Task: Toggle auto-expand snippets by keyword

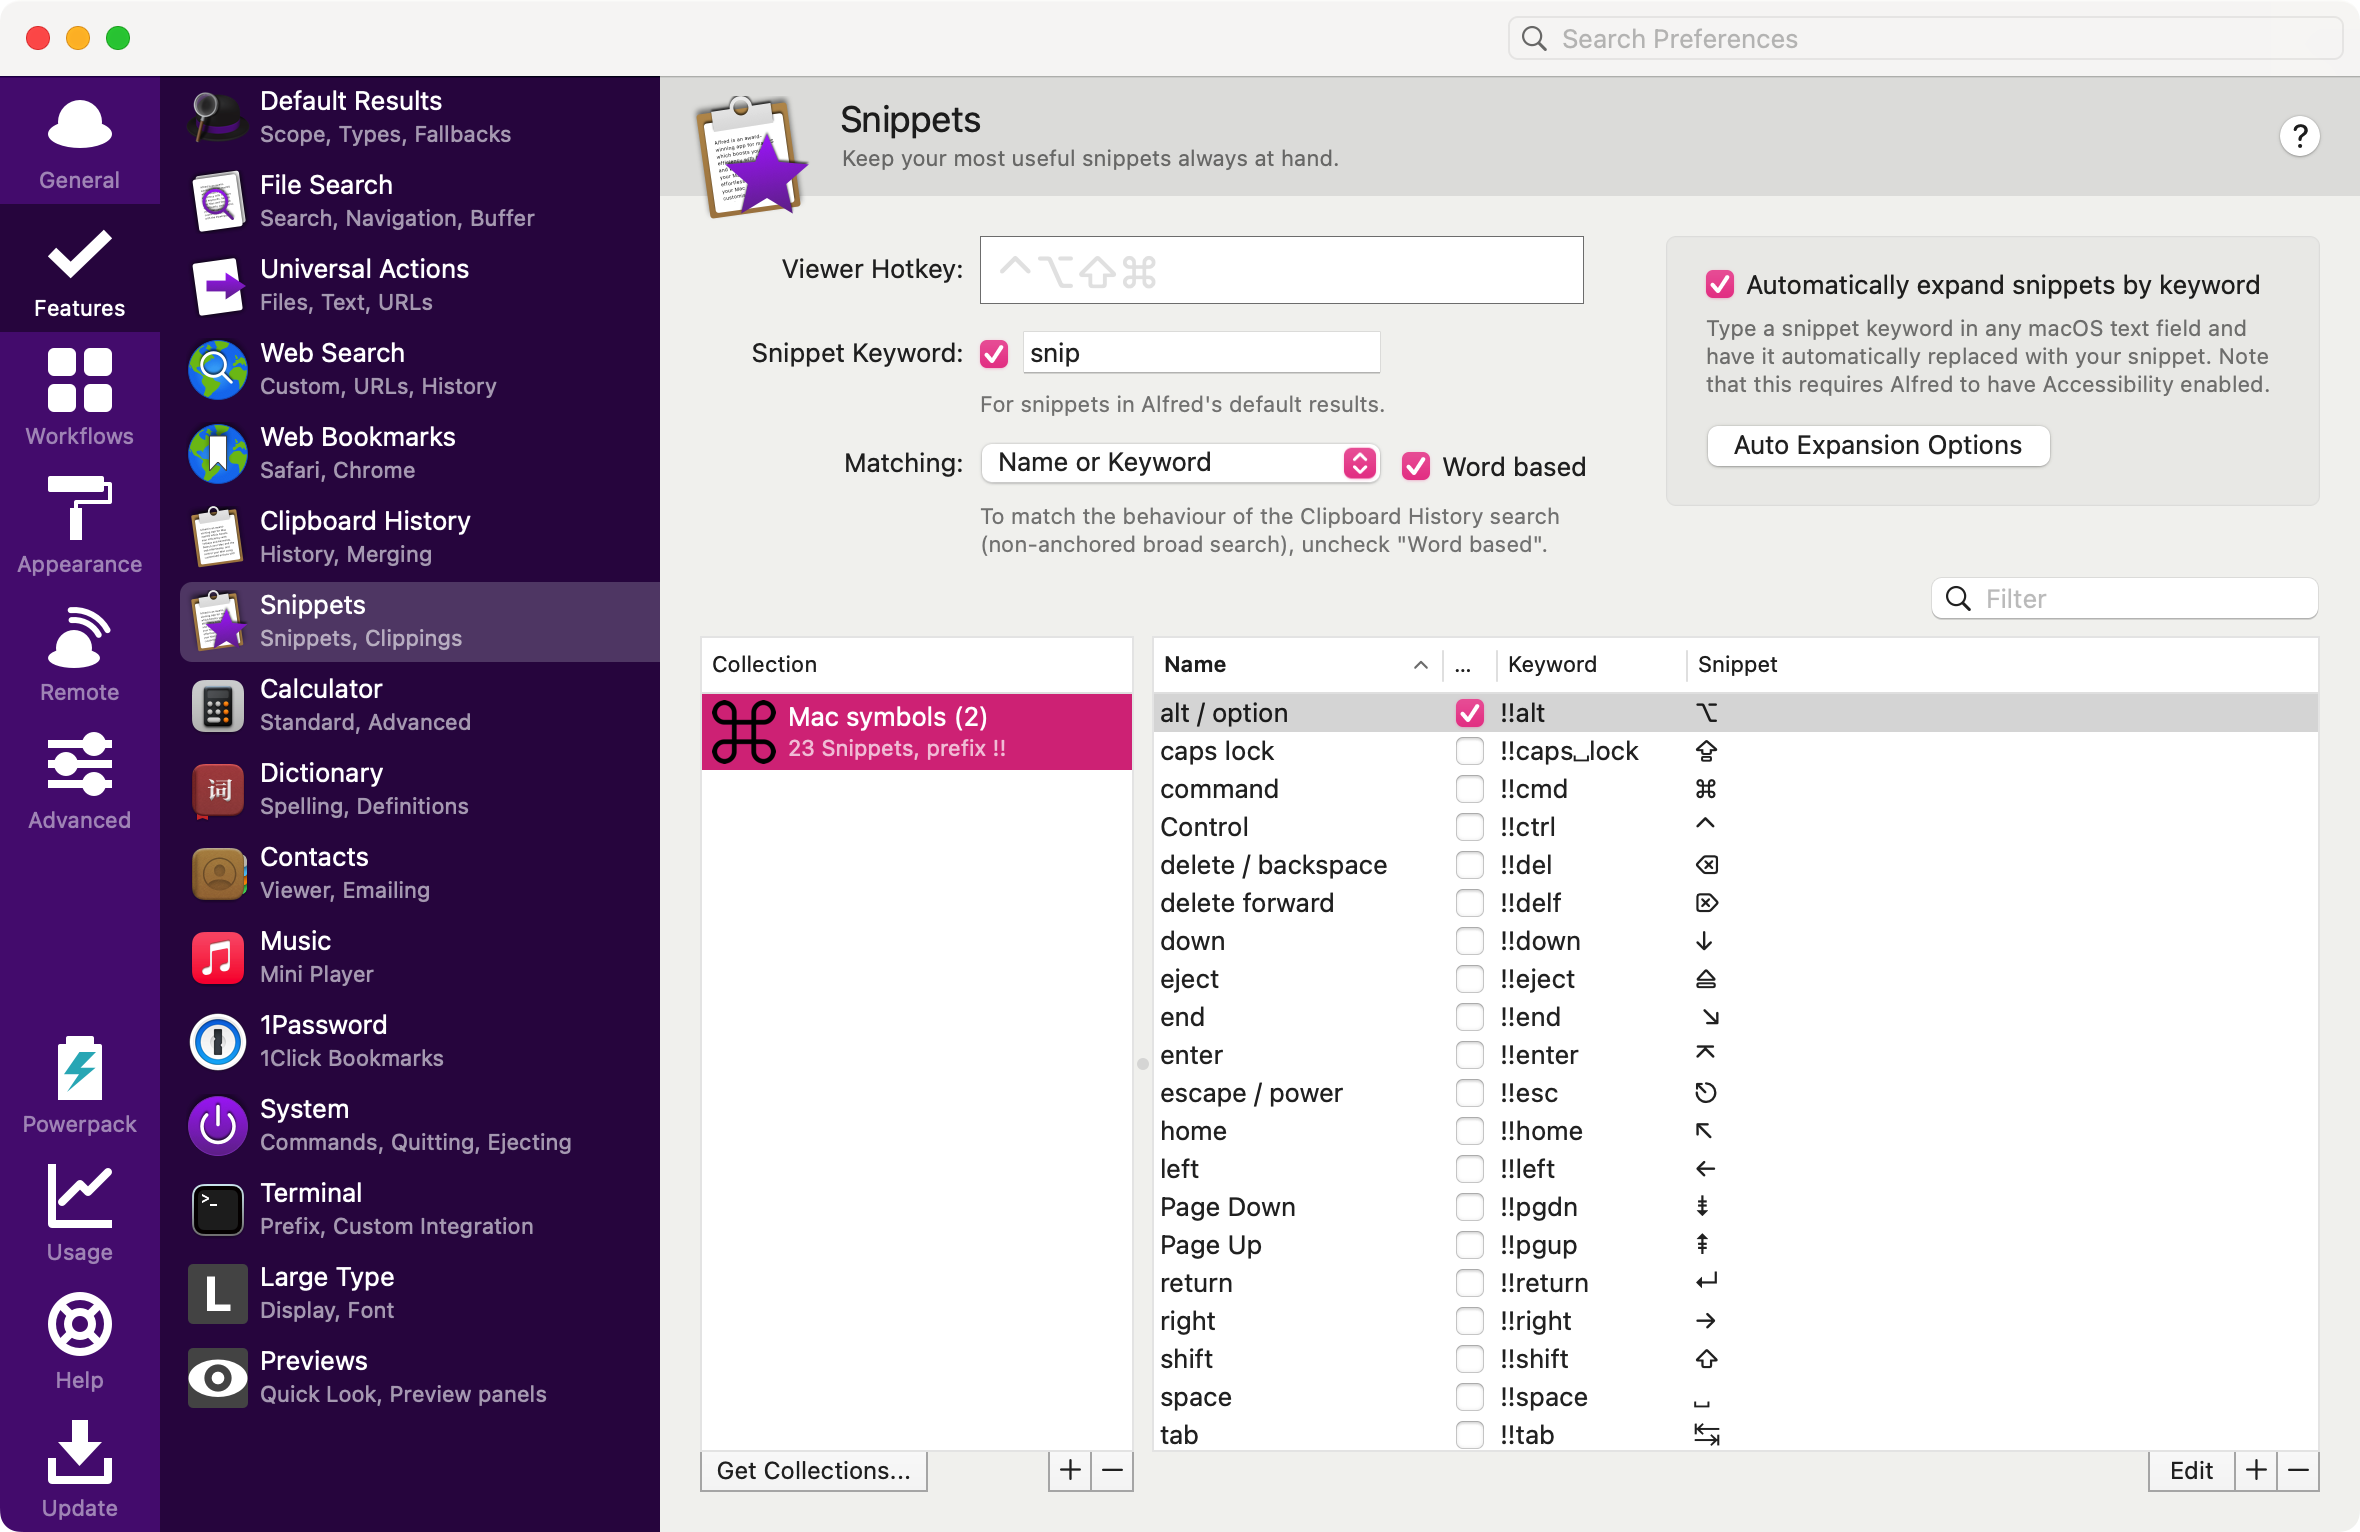Action: (1717, 284)
